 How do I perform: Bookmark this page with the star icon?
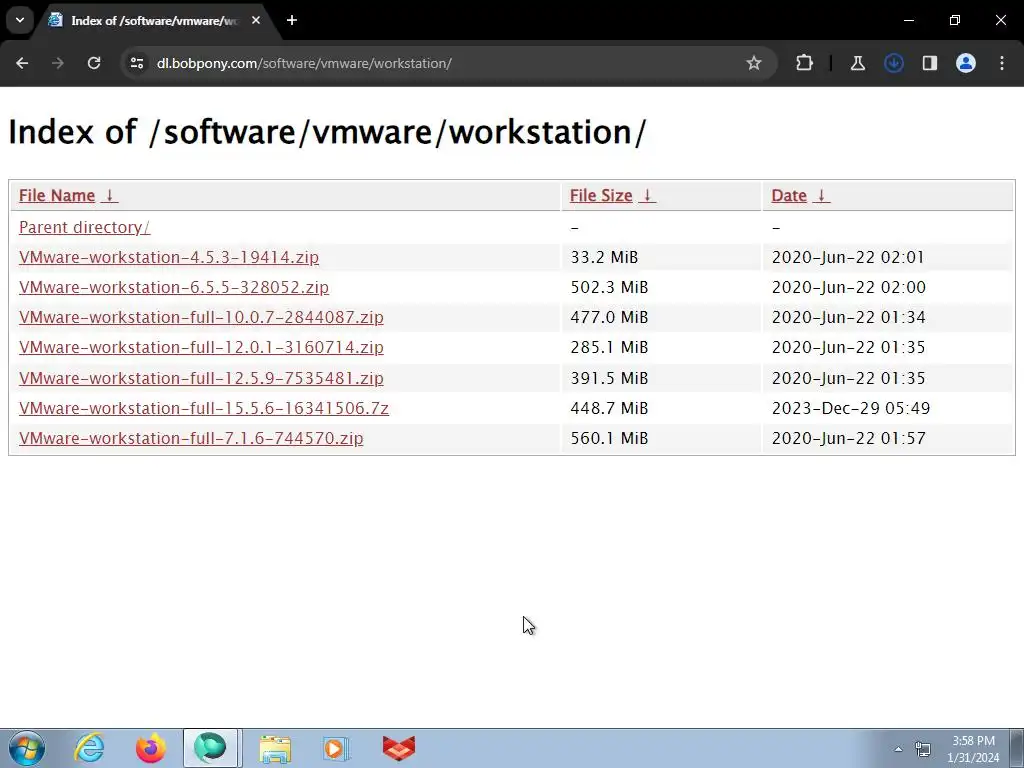click(x=754, y=63)
